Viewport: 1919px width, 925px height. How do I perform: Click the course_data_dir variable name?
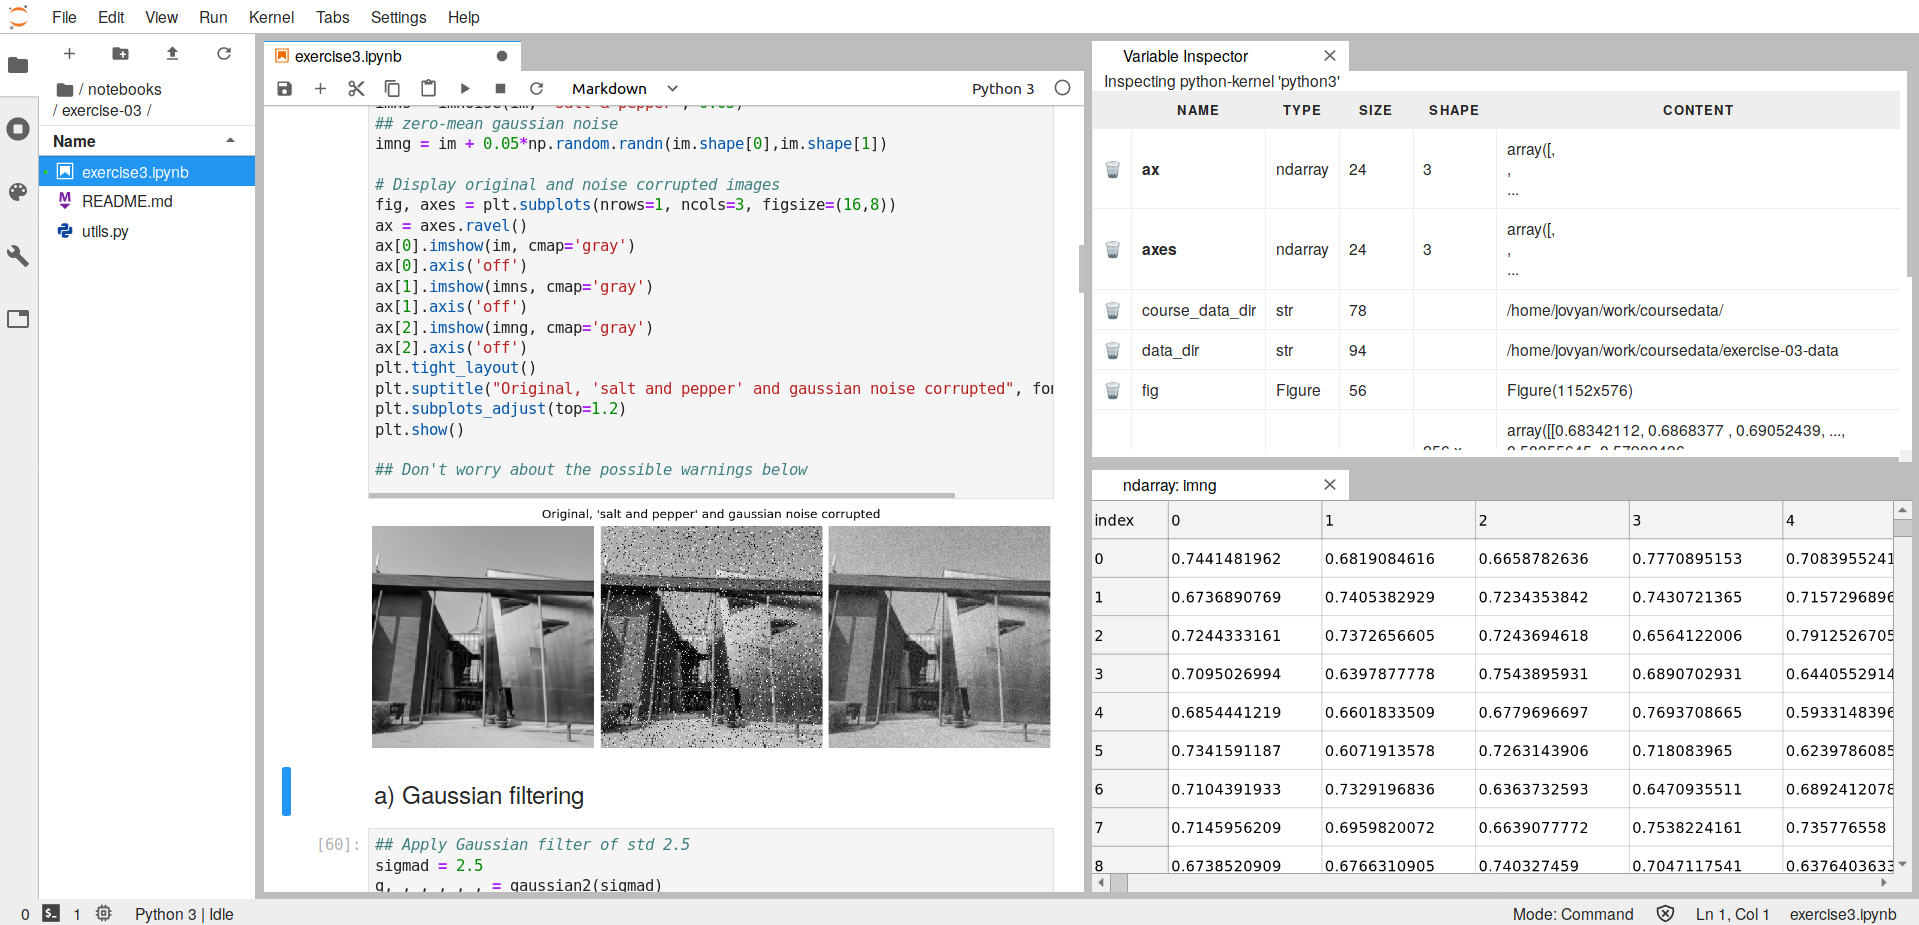[x=1198, y=310]
